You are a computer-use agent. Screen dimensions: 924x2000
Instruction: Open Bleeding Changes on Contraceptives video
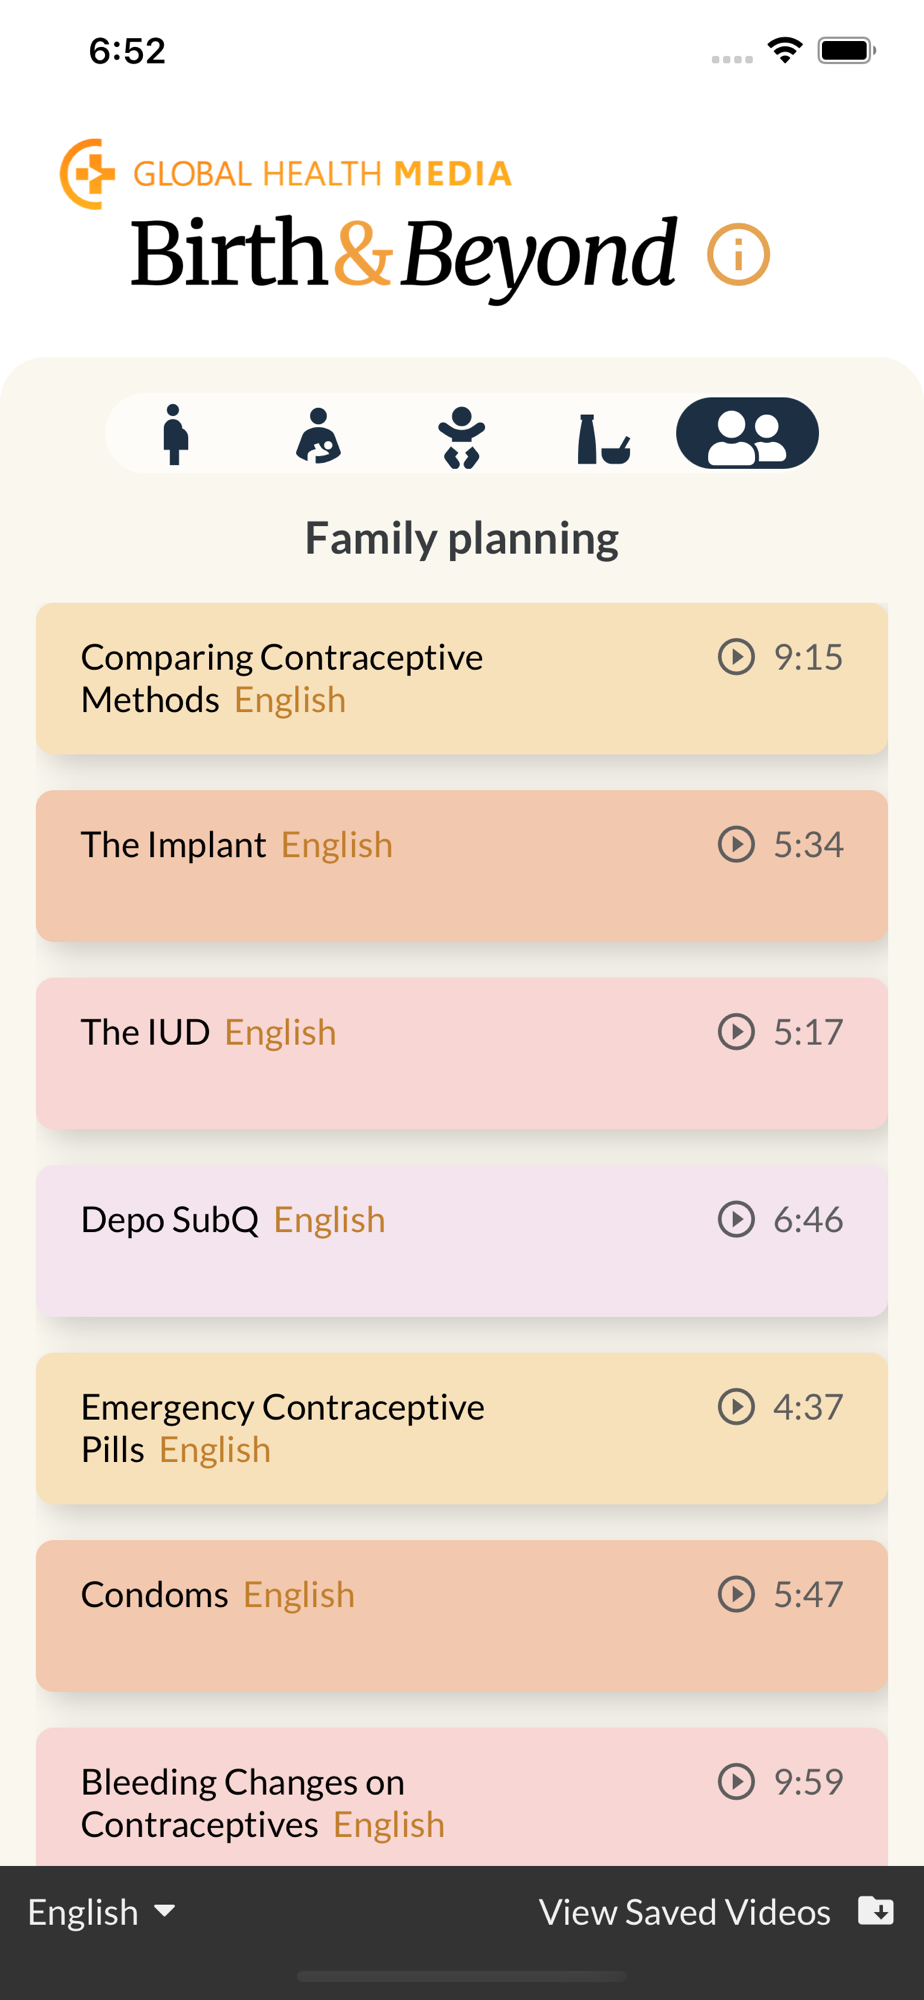pos(461,1802)
